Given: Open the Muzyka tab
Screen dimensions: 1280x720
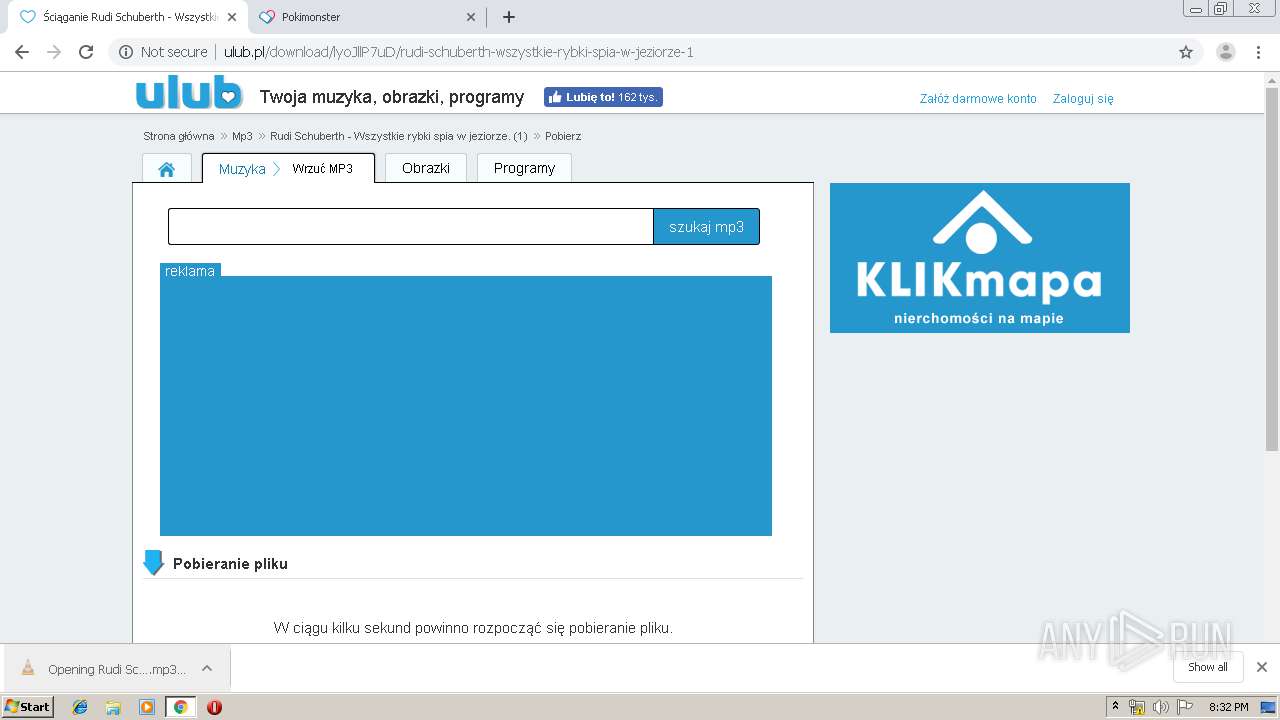Looking at the screenshot, I should 242,169.
